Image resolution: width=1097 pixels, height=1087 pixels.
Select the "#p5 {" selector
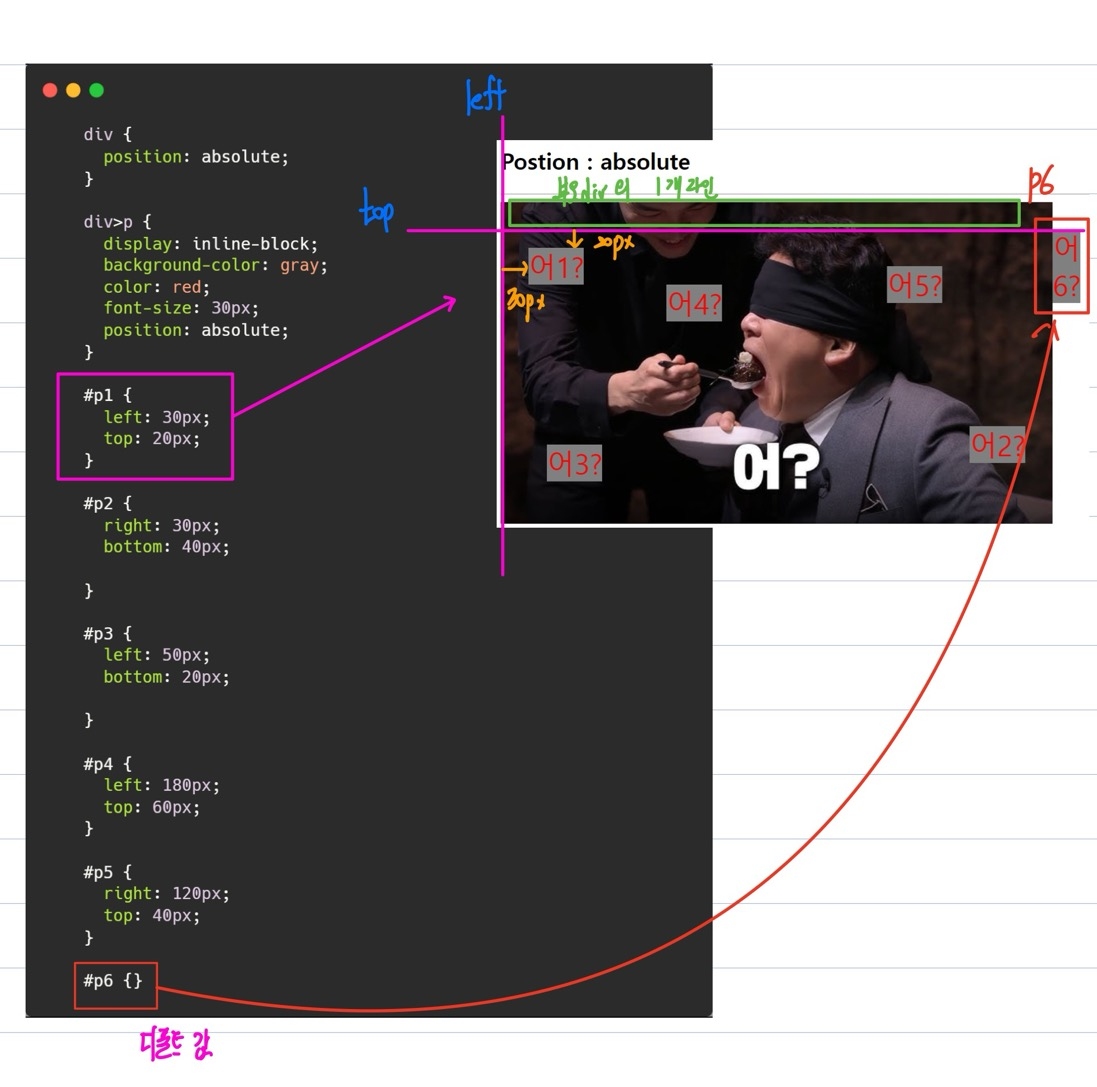tap(108, 872)
